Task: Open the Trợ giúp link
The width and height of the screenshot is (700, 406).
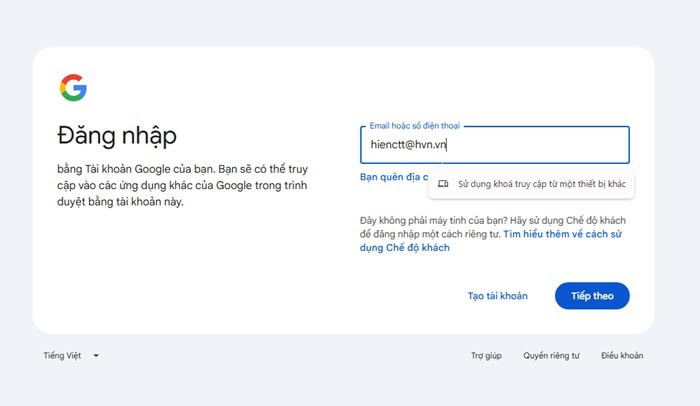Action: pyautogui.click(x=486, y=356)
